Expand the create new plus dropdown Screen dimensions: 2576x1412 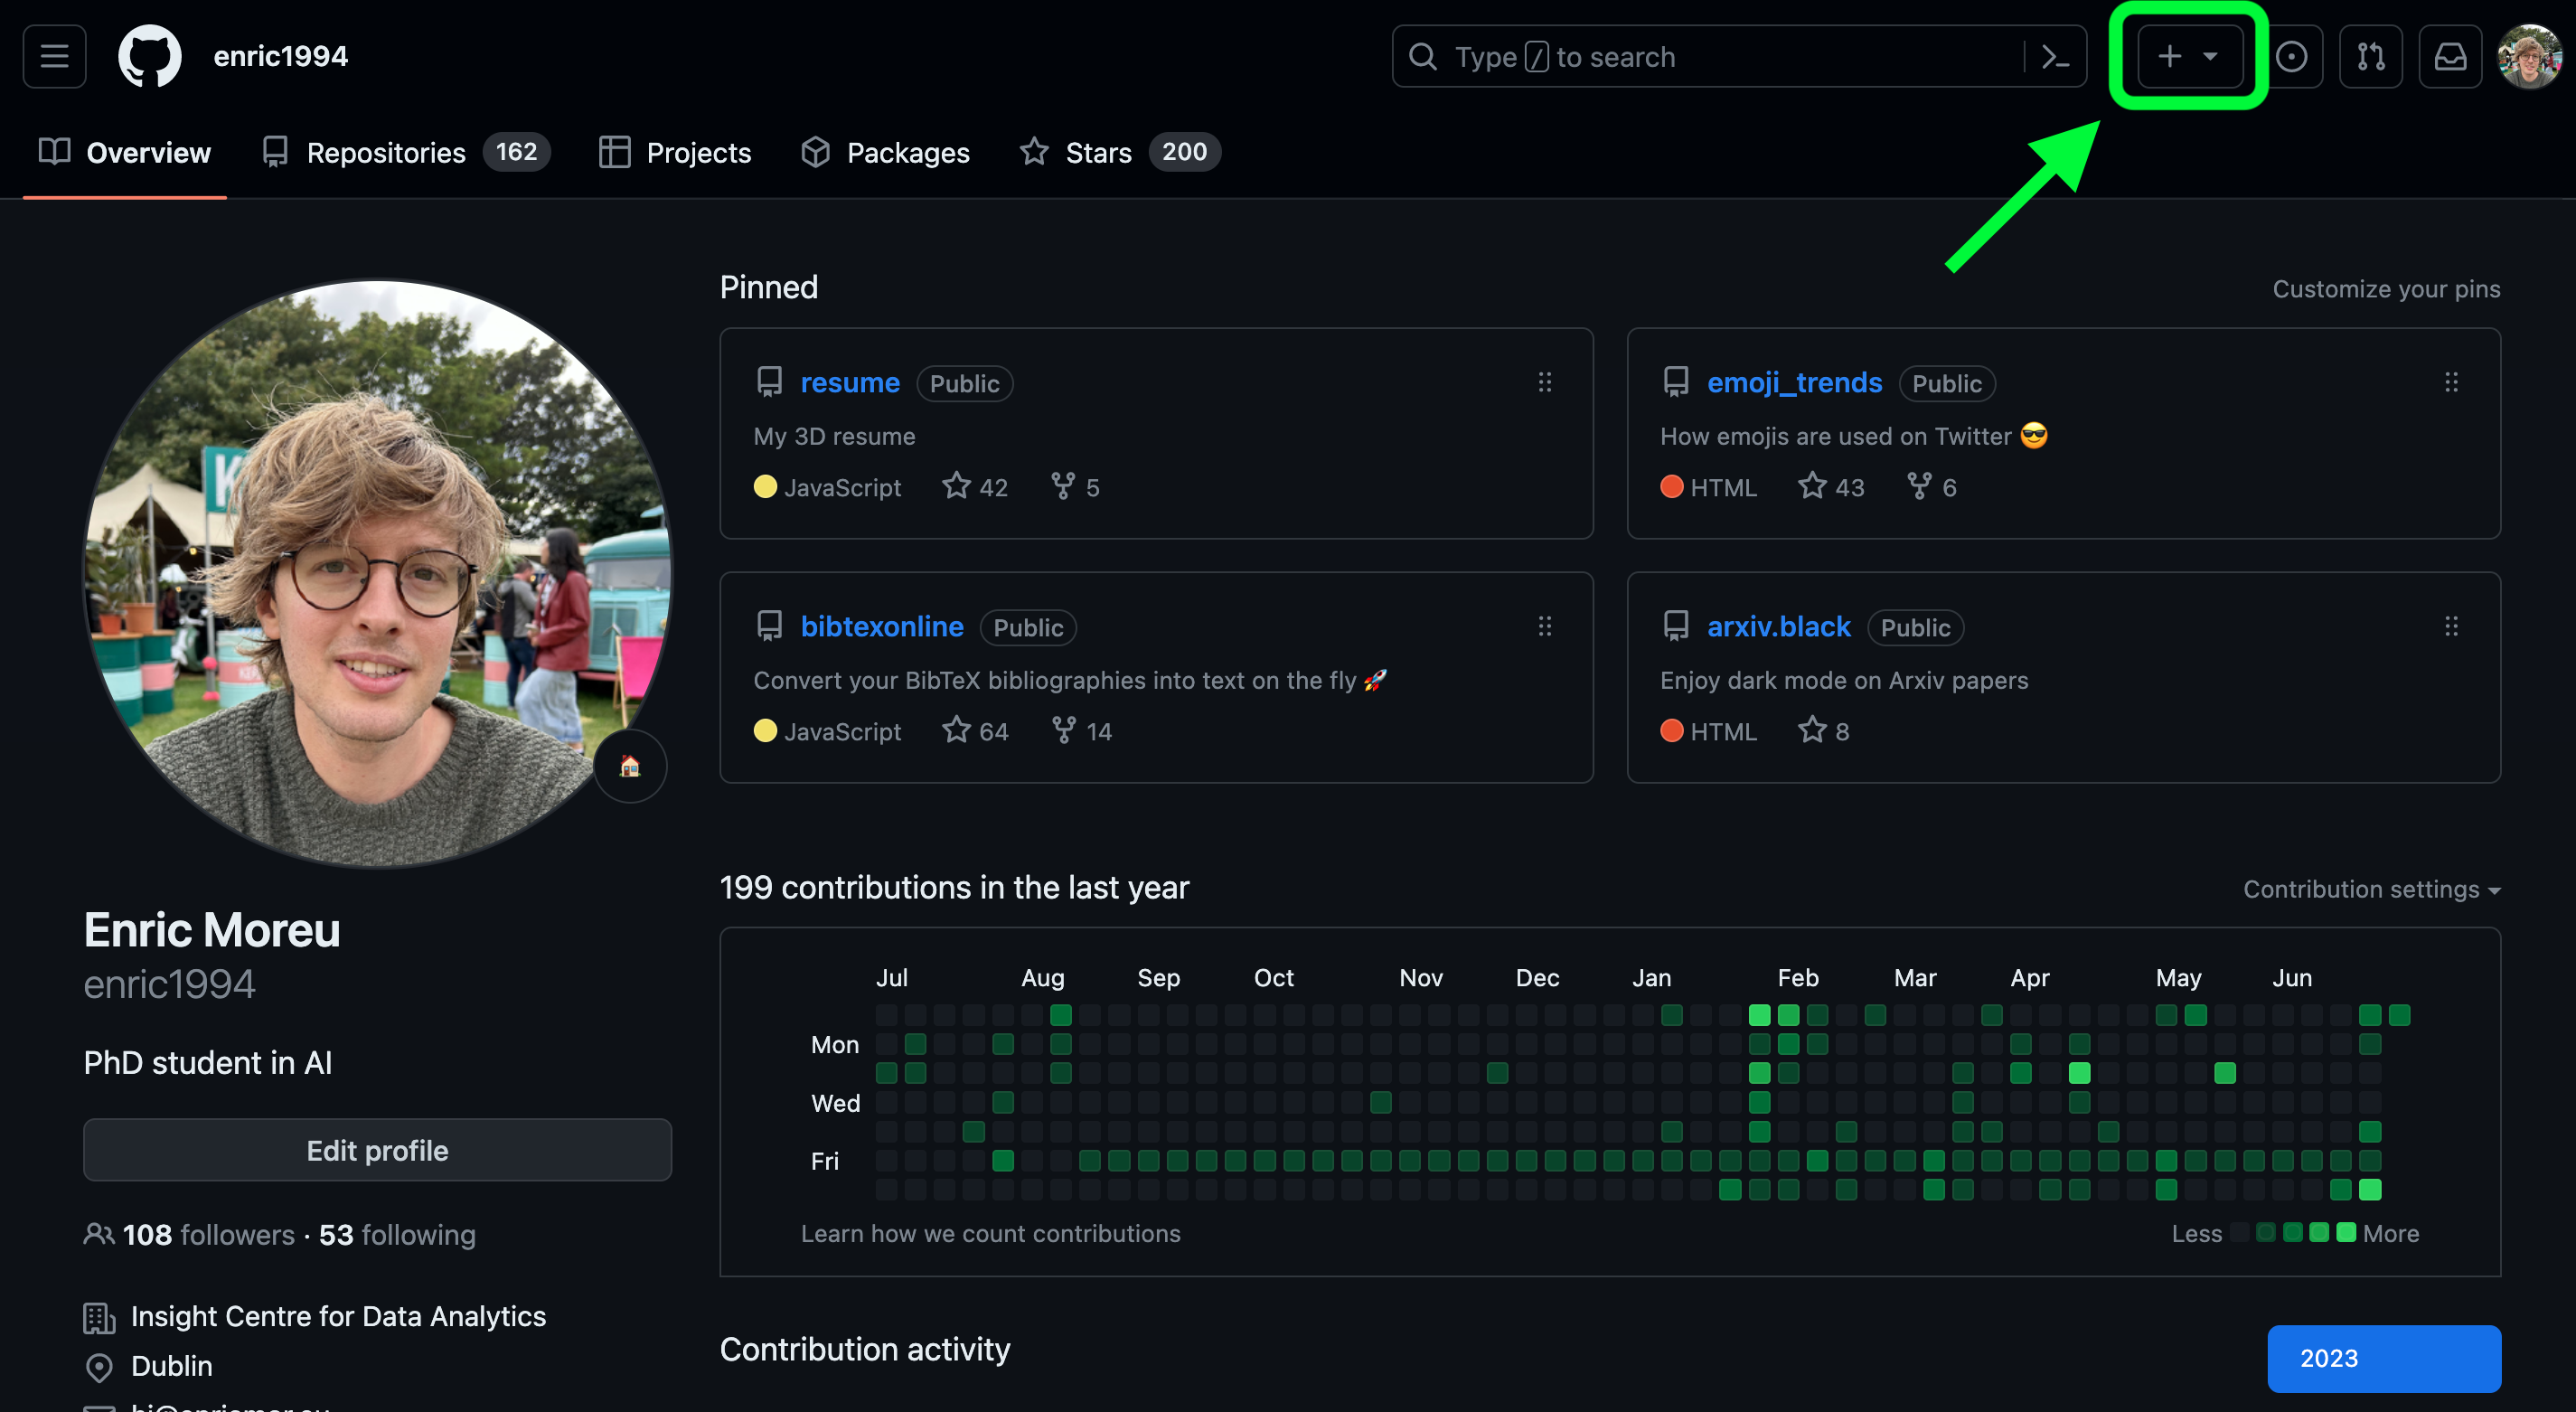tap(2188, 57)
